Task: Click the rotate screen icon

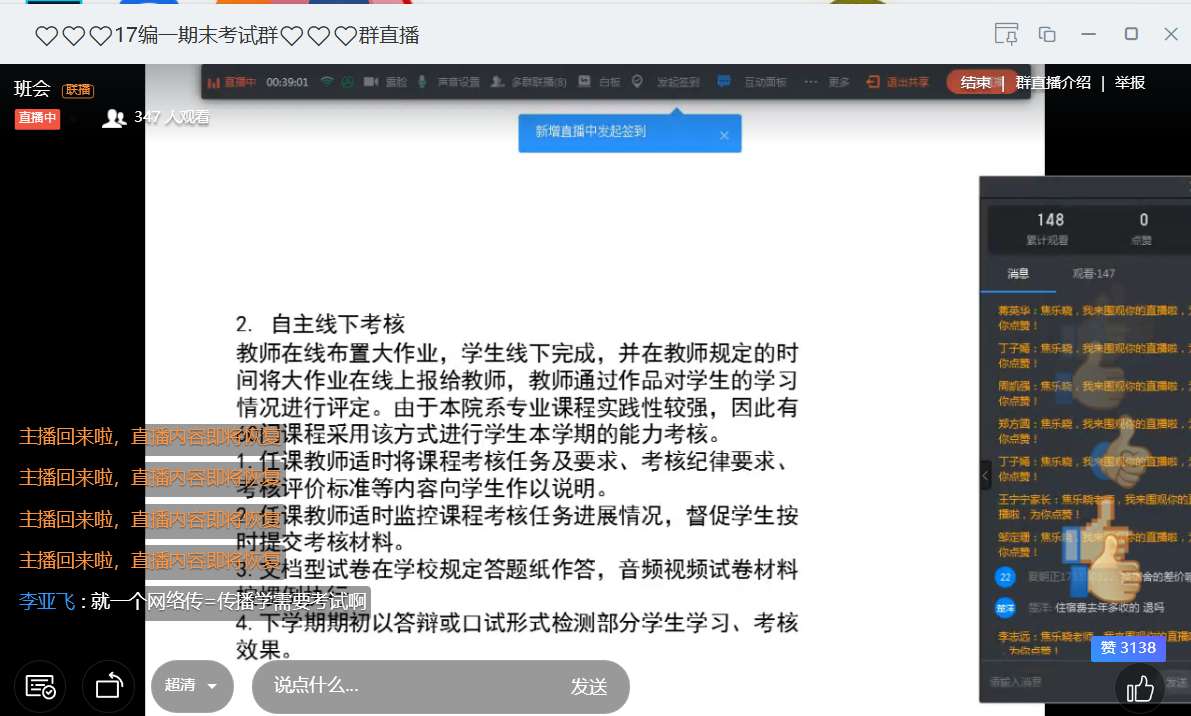Action: point(108,687)
